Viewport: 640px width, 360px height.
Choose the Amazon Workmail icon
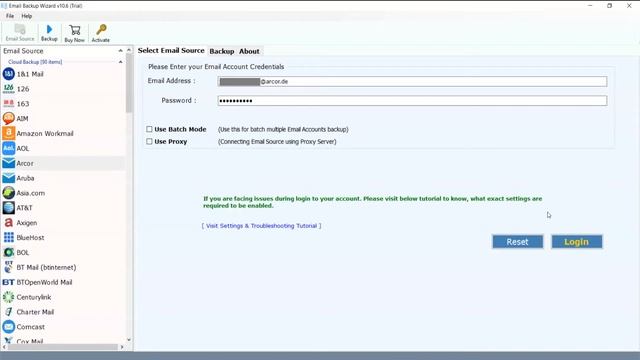click(x=9, y=133)
